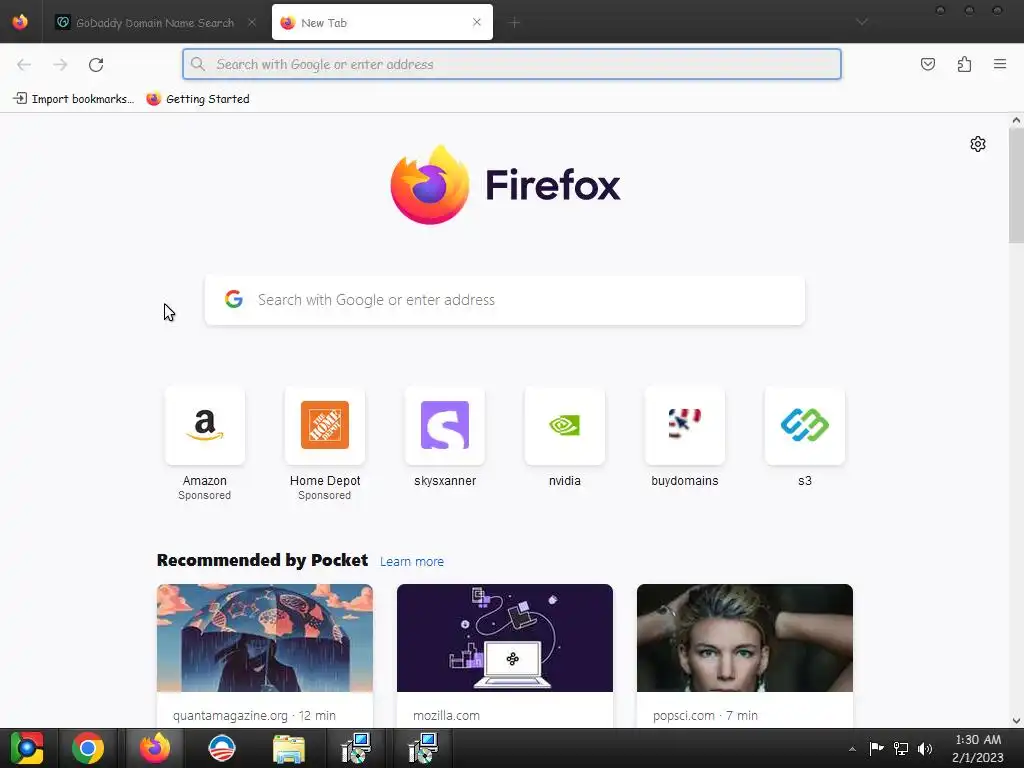Viewport: 1024px width, 768px height.
Task: Open the Getting Started bookmark
Action: 198,99
